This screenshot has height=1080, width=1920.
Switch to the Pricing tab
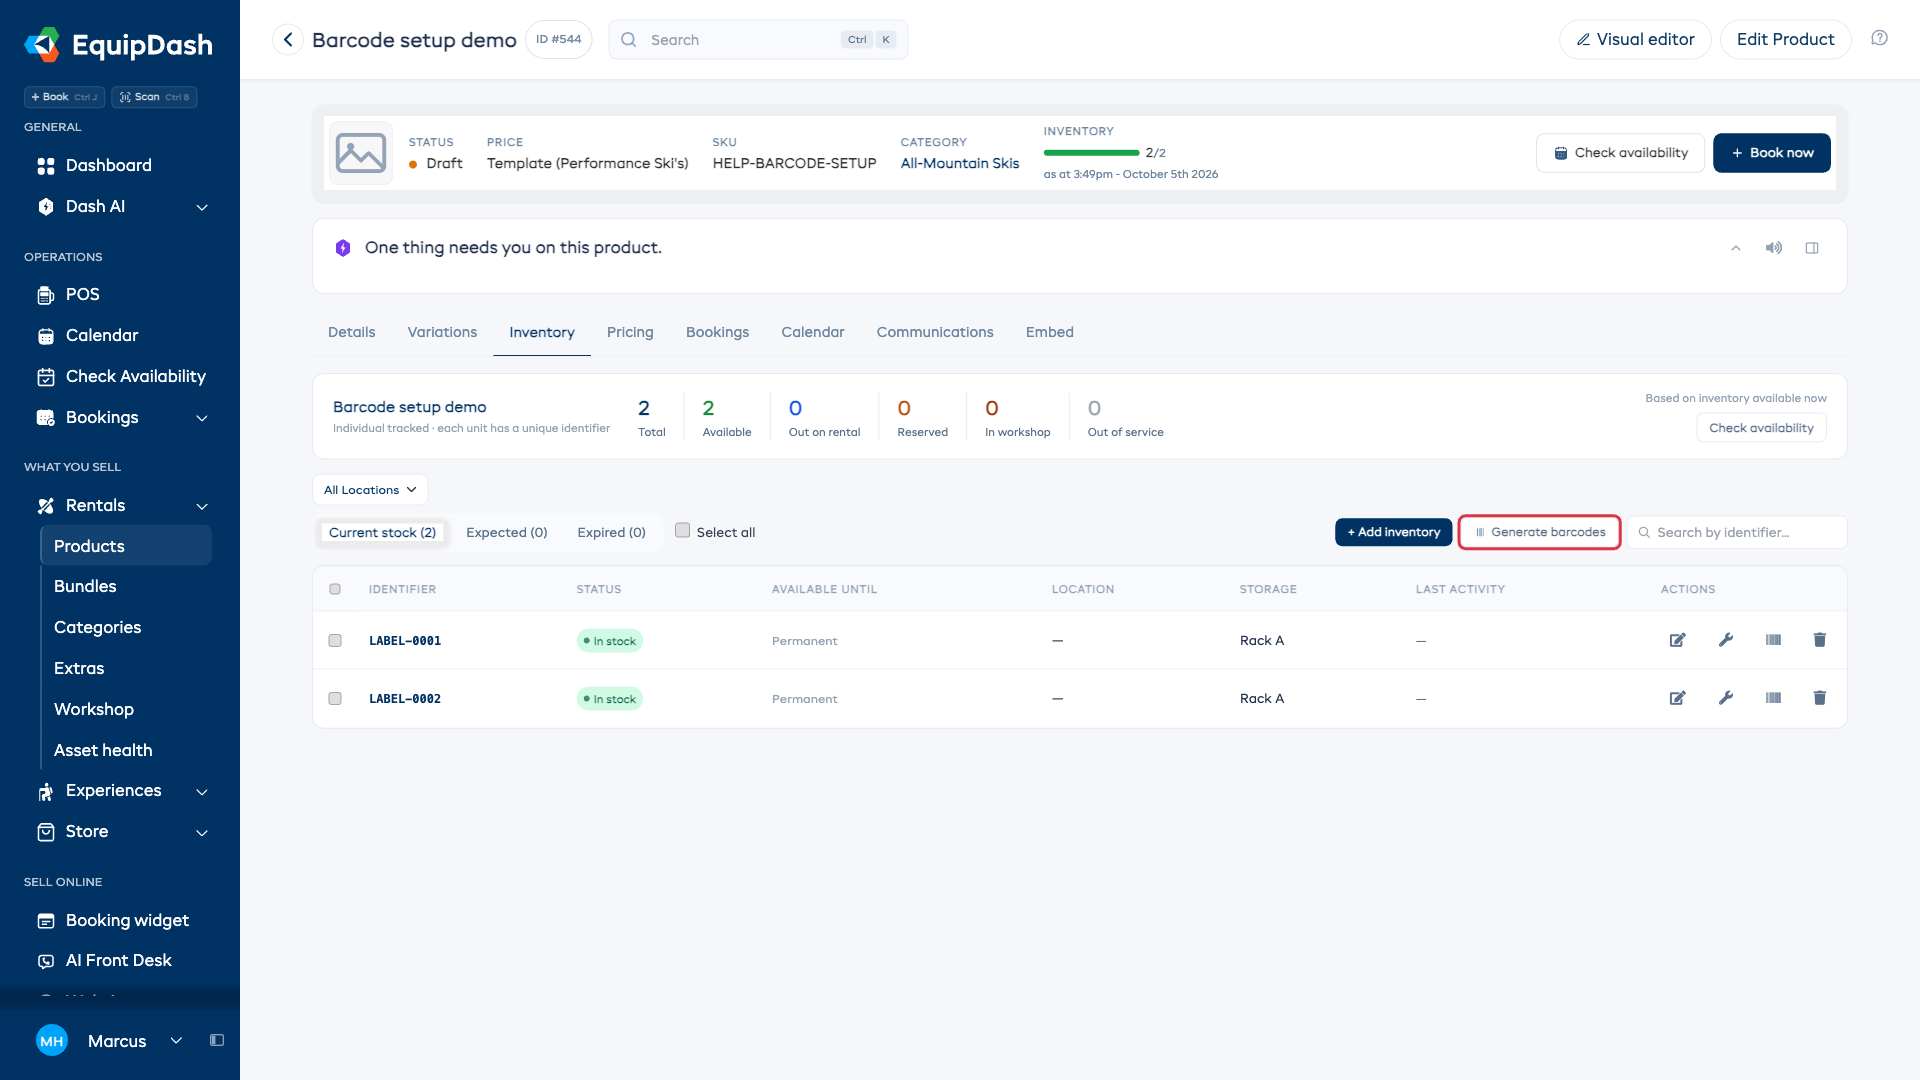tap(630, 332)
